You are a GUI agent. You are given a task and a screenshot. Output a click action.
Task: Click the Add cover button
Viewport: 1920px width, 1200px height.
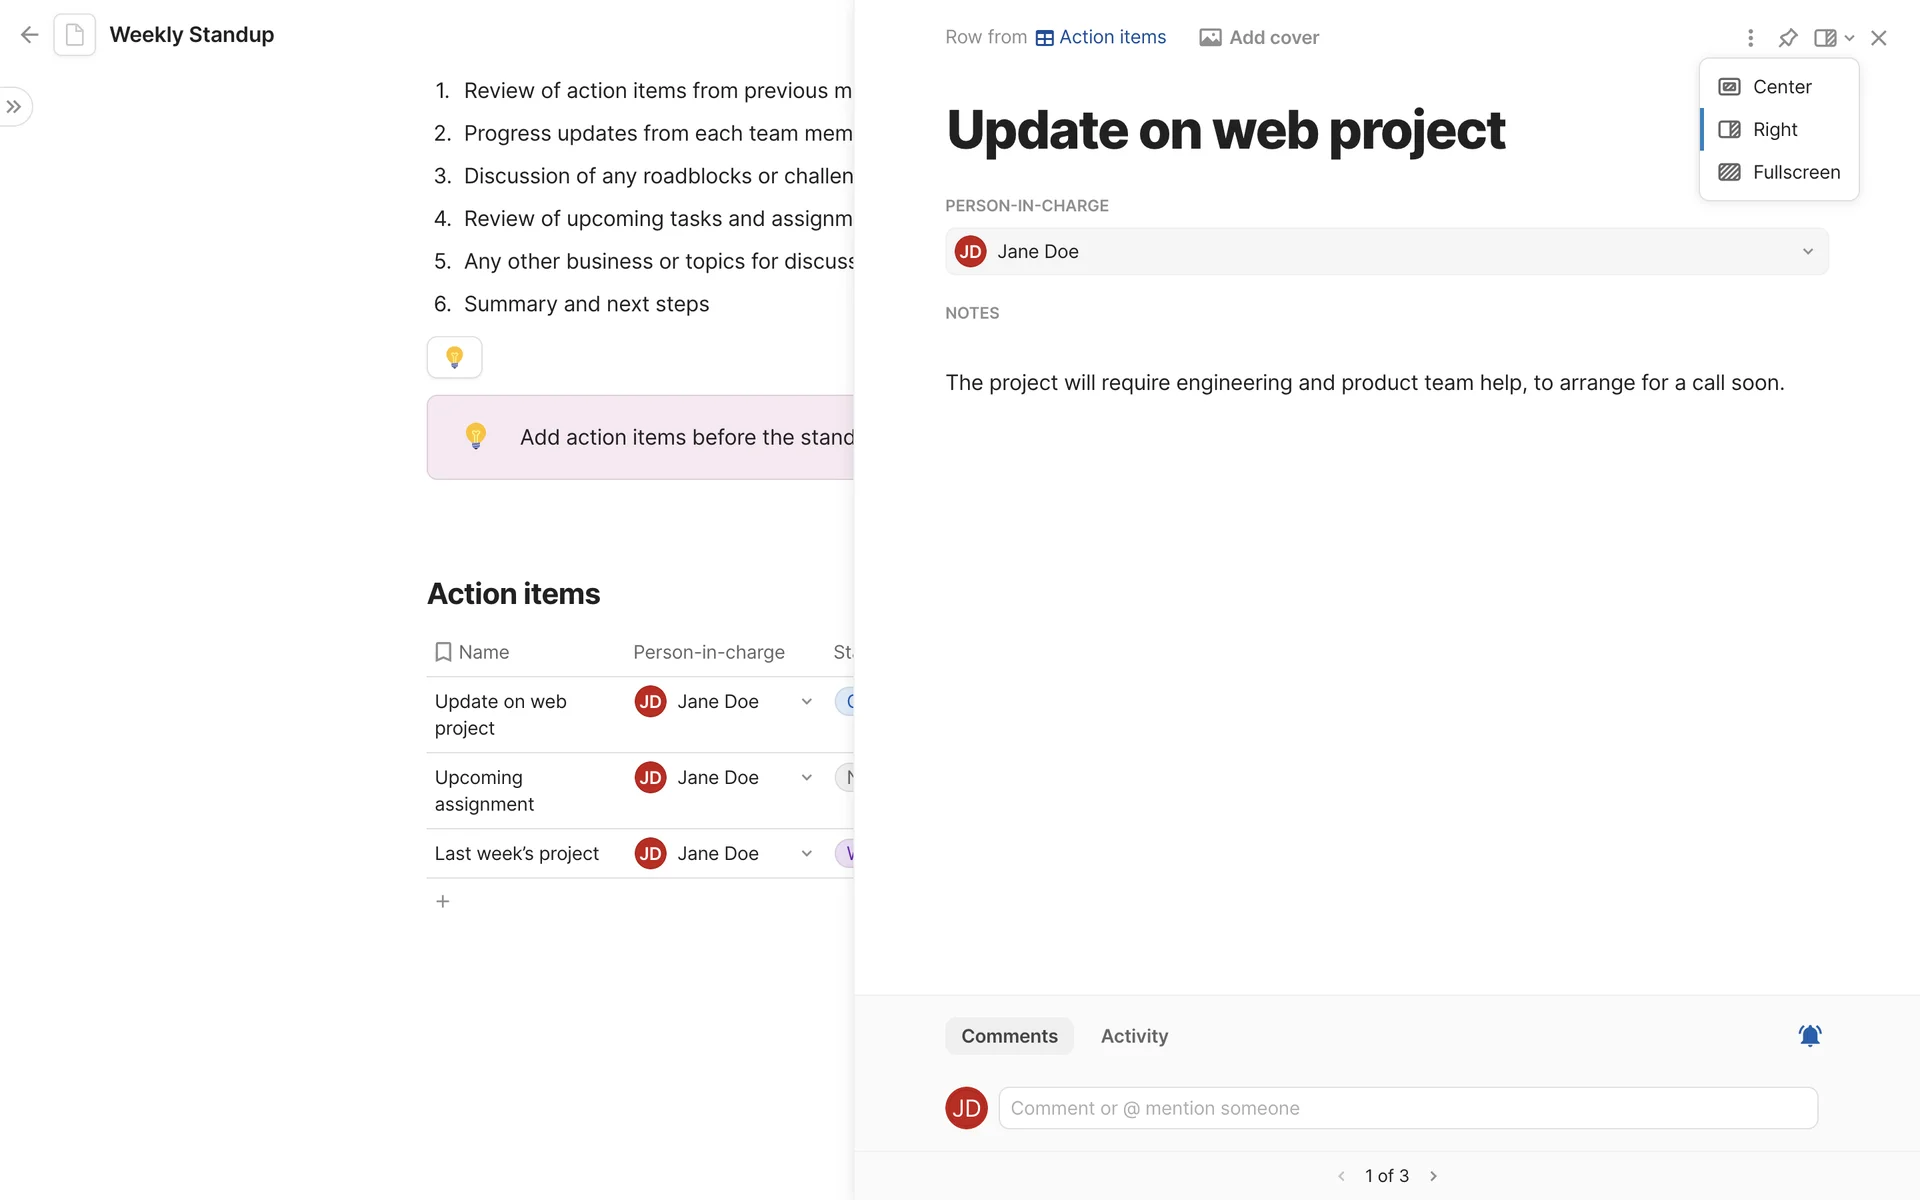1259,38
